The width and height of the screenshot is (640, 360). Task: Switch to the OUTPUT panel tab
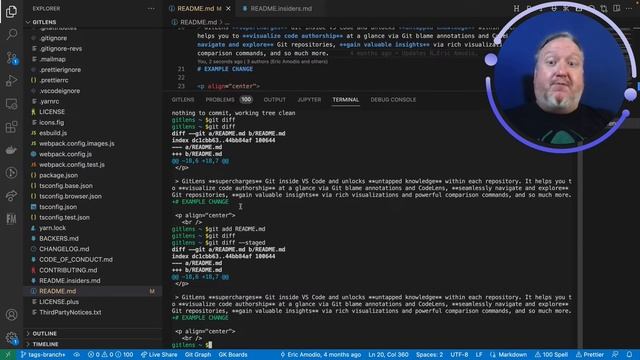coord(275,100)
